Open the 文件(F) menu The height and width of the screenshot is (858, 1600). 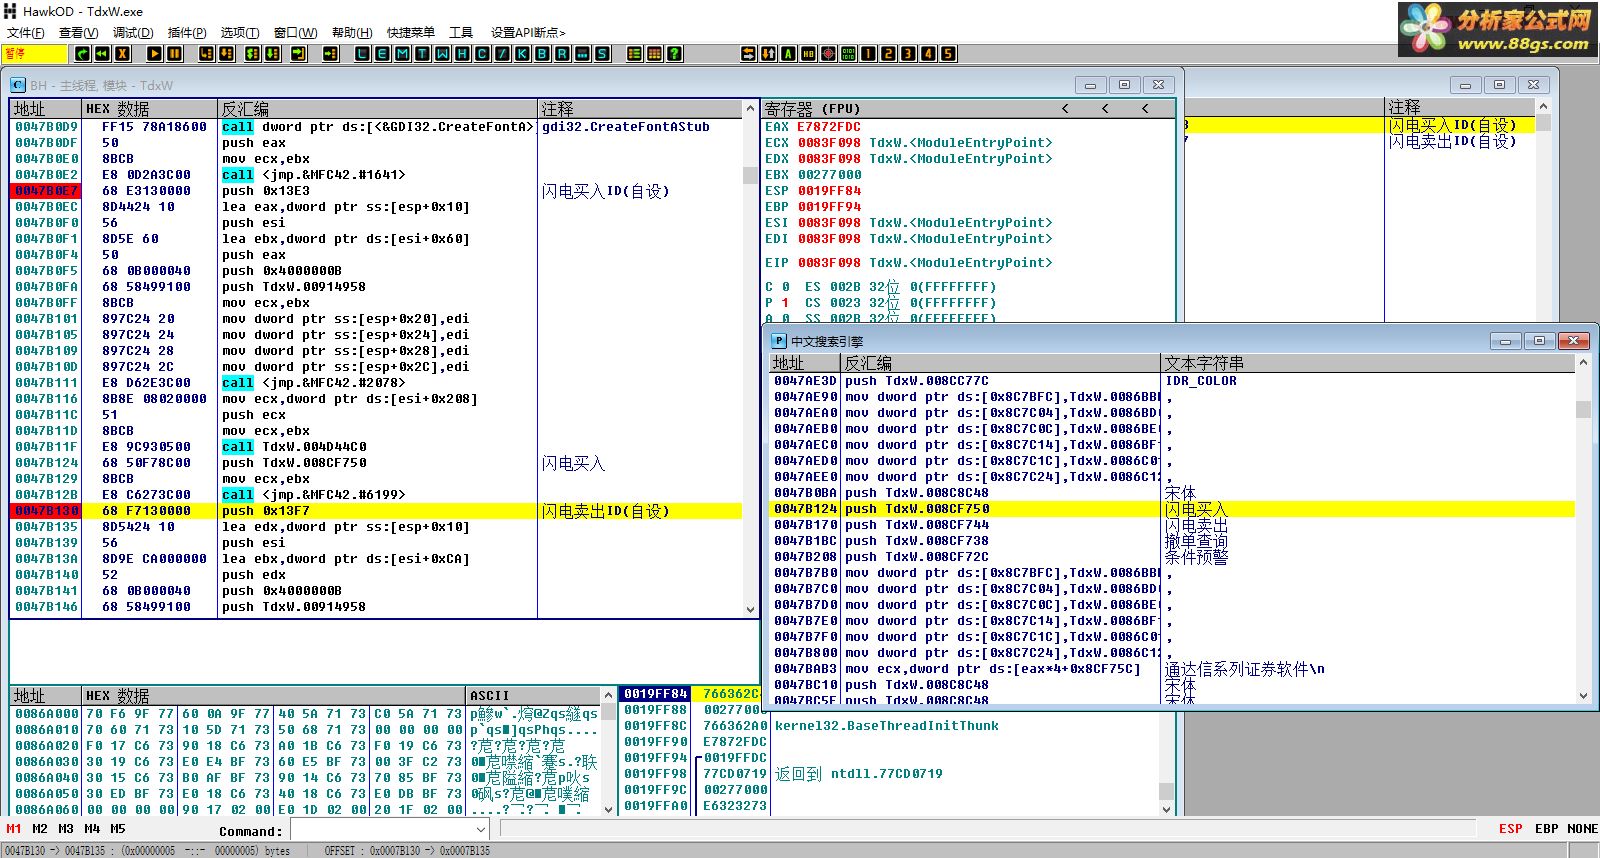[x=26, y=32]
